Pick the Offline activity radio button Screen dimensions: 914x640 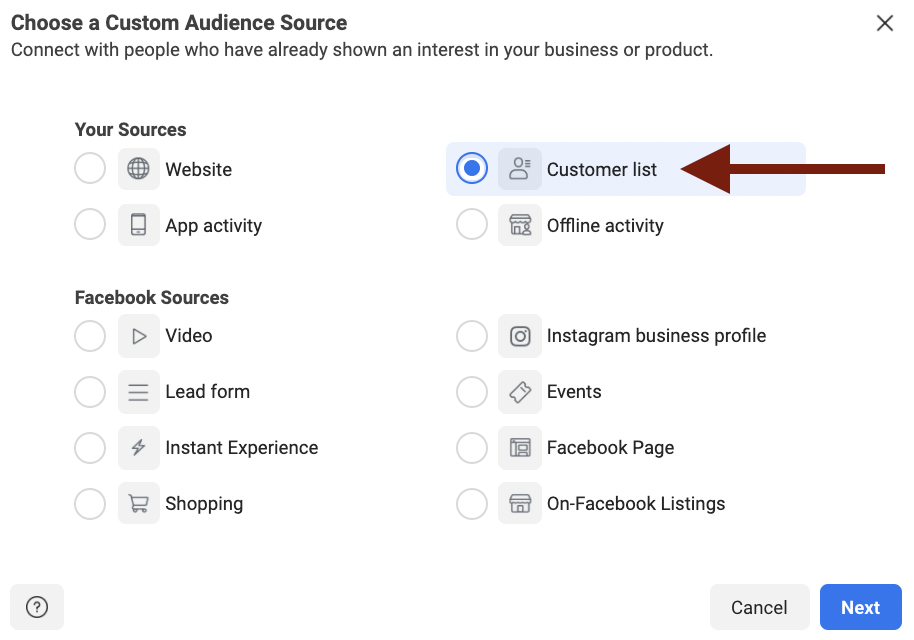point(472,224)
